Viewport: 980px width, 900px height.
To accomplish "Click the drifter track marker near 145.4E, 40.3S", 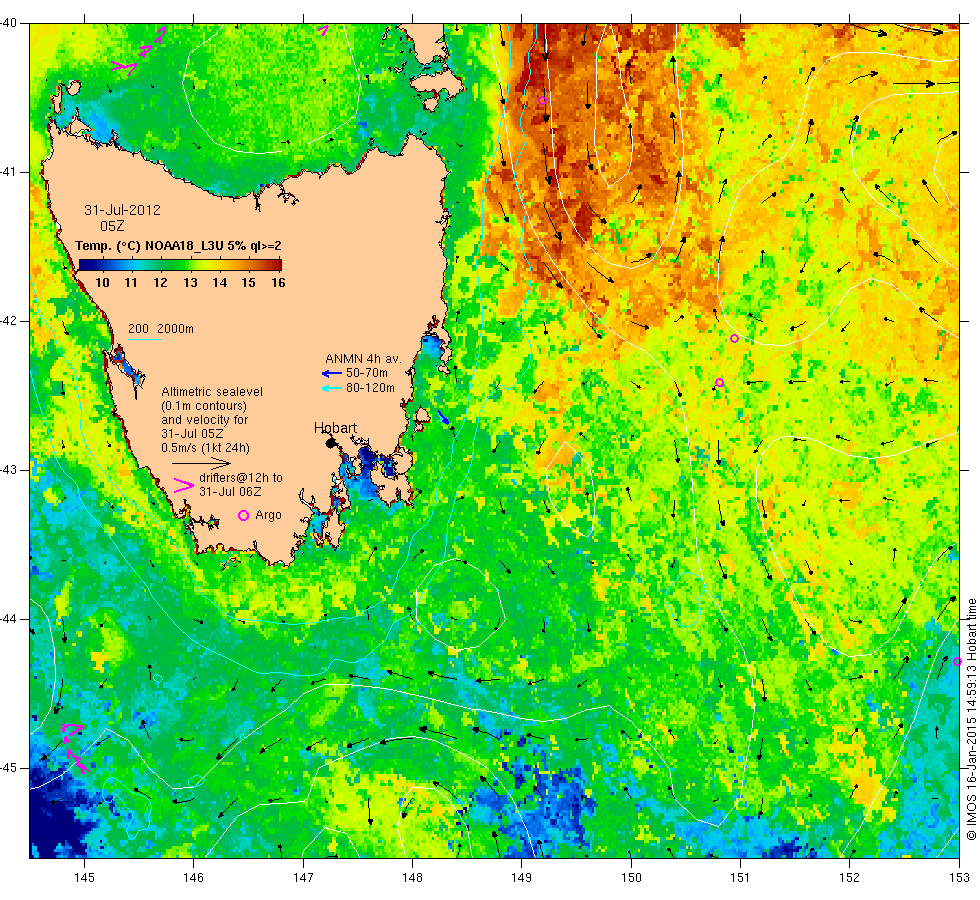I will (125, 67).
